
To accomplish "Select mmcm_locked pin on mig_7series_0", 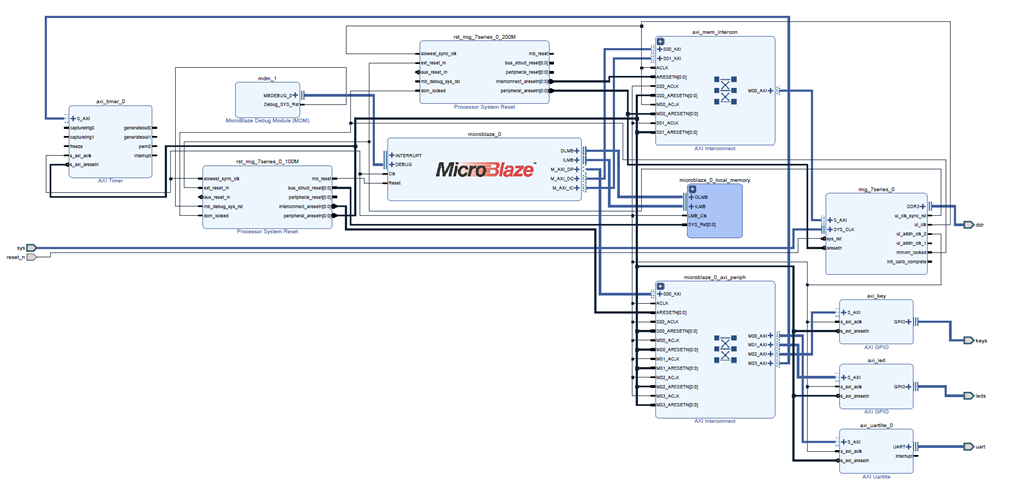I will click(x=915, y=252).
